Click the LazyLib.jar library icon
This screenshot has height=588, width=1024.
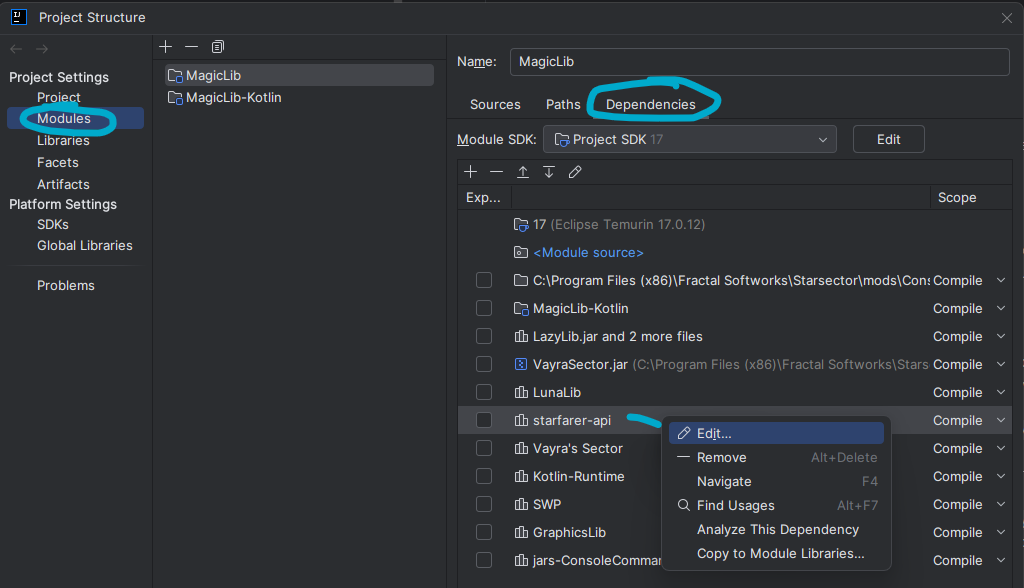click(x=520, y=336)
